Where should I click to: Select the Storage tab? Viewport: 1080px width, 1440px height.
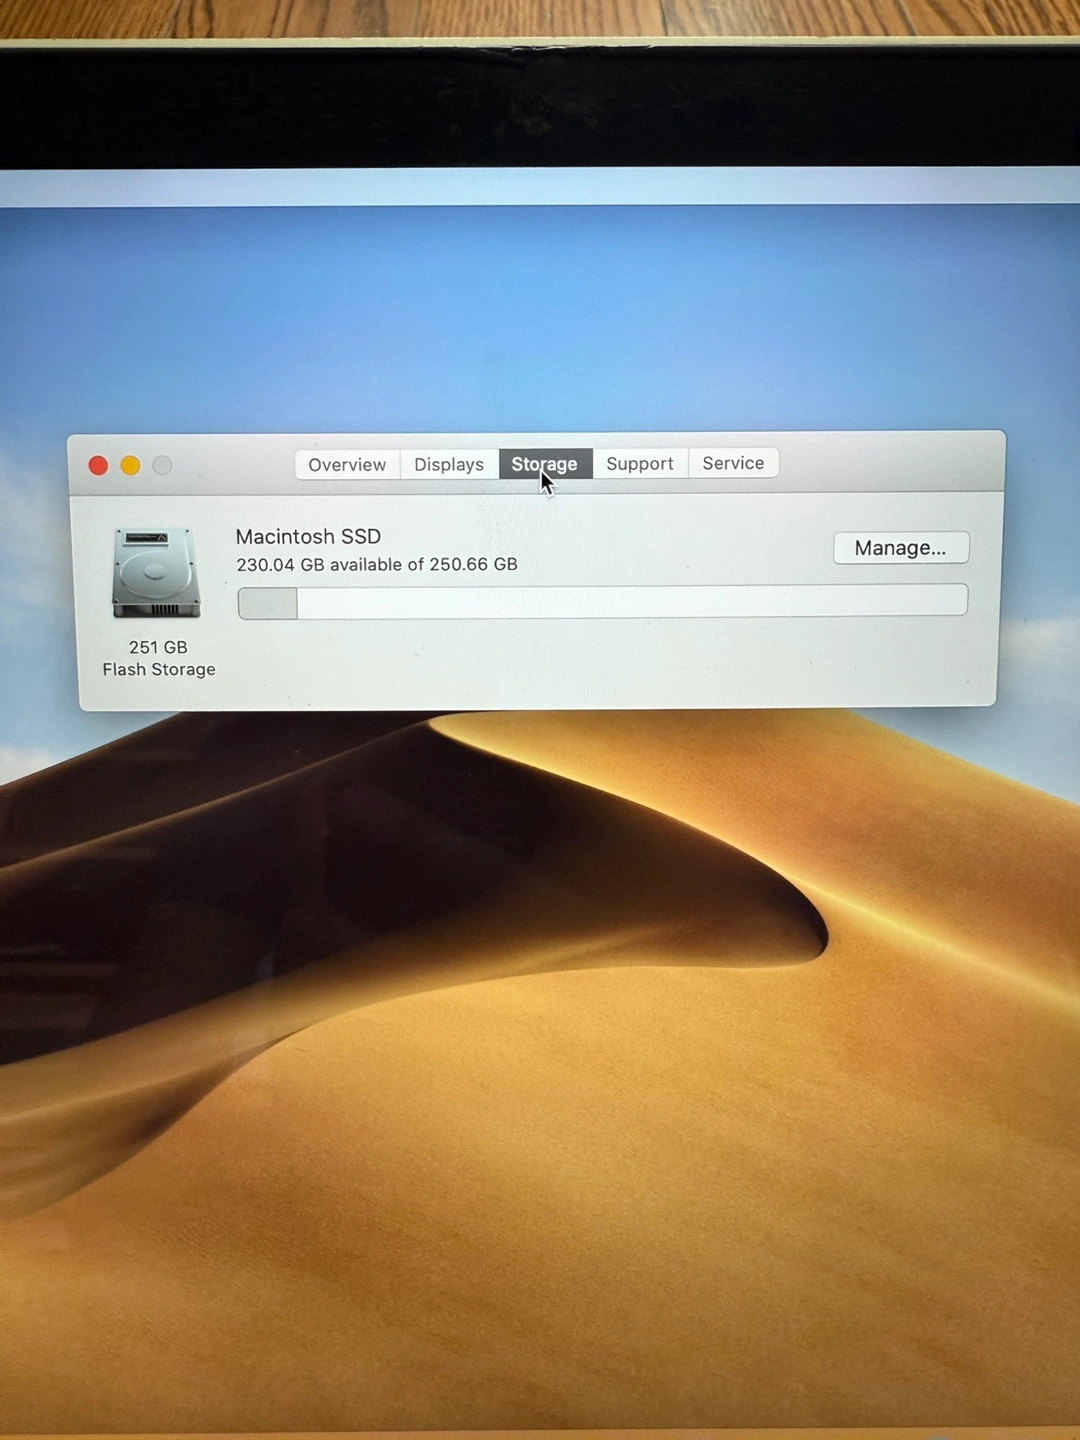pyautogui.click(x=545, y=464)
